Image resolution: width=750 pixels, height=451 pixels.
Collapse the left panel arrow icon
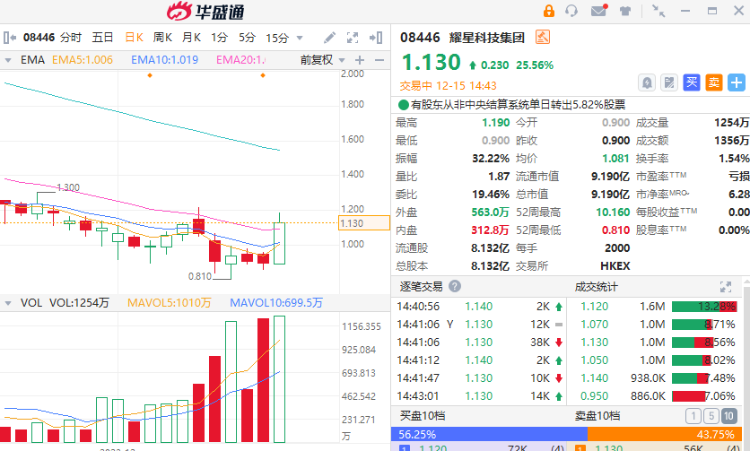click(x=10, y=37)
